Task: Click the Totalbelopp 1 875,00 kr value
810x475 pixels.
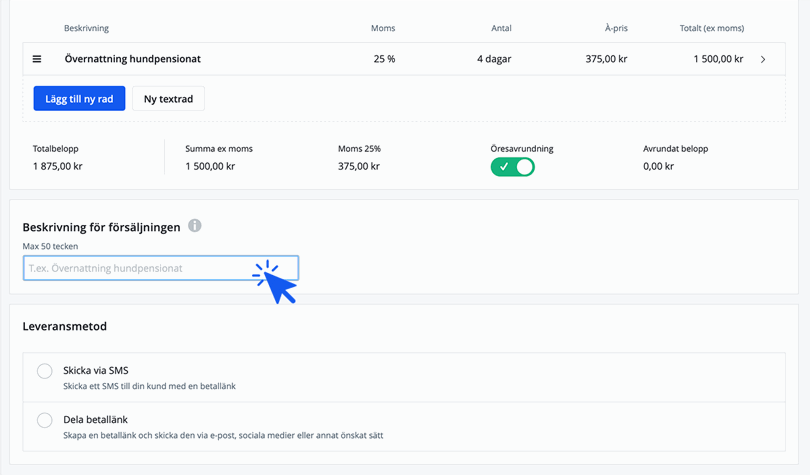Action: click(x=57, y=166)
